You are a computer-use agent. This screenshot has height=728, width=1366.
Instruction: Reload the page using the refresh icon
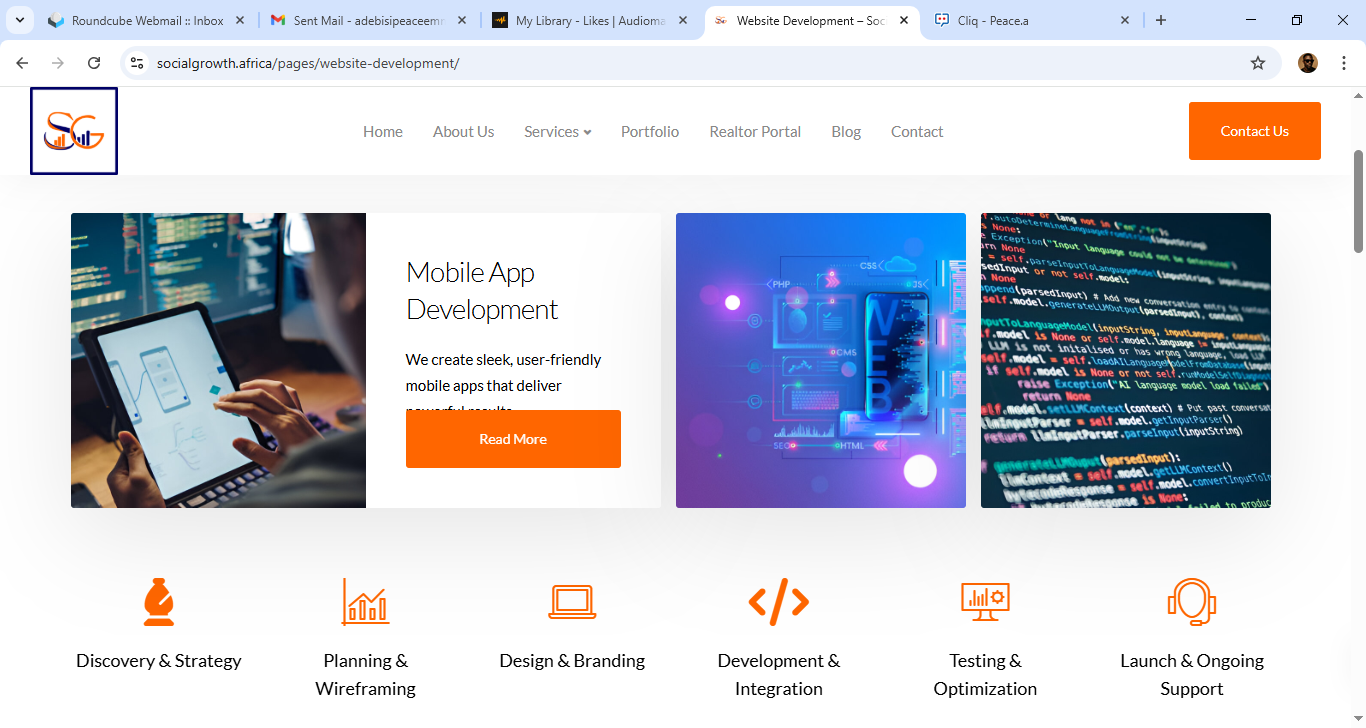tap(94, 63)
